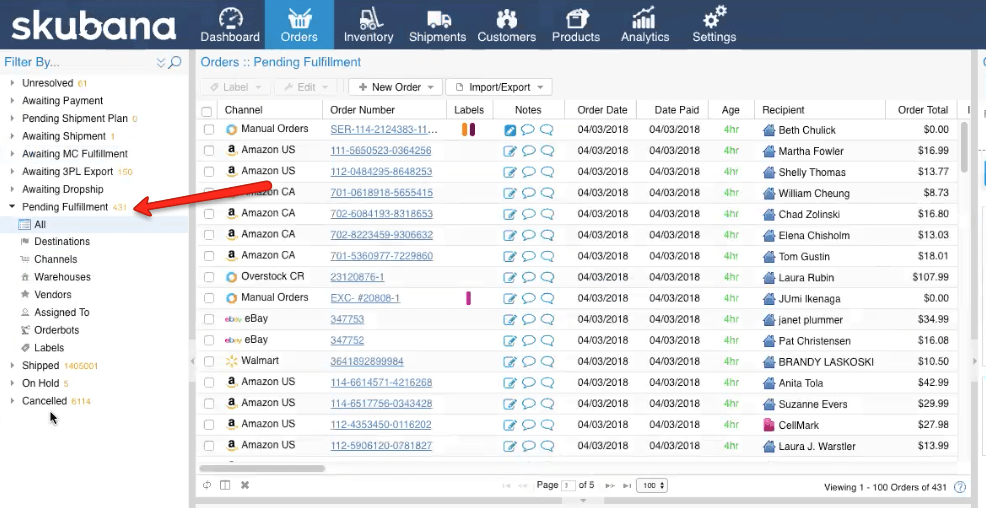Click the Walmart channel icon

[x=231, y=361]
